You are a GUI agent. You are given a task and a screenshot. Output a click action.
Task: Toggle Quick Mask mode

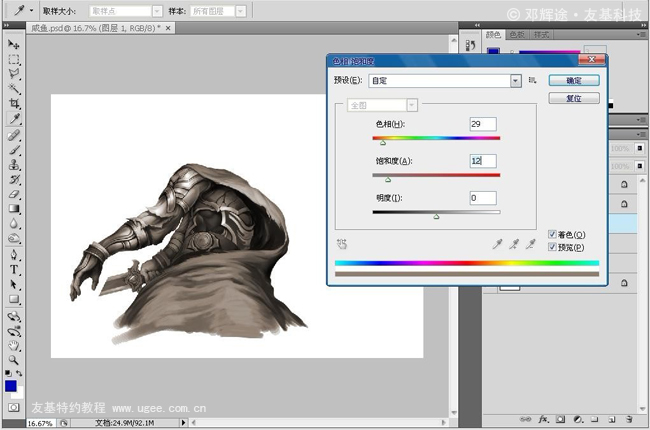click(14, 408)
